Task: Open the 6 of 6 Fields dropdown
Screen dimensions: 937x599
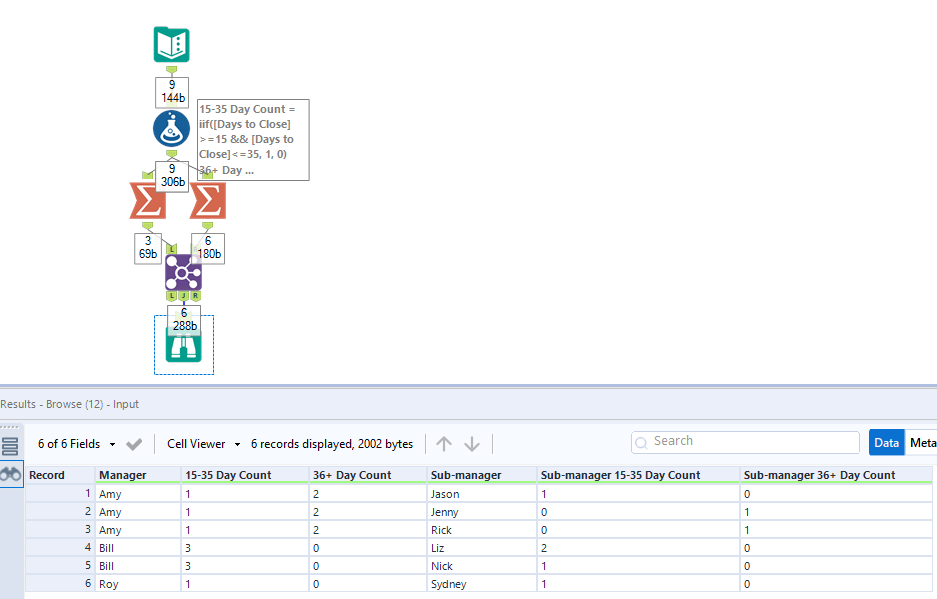Action: coord(76,444)
